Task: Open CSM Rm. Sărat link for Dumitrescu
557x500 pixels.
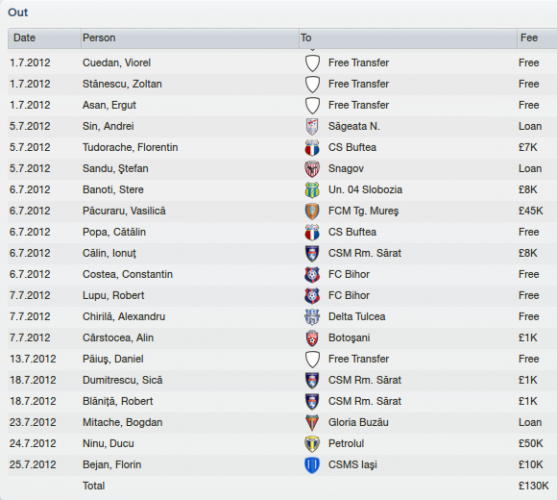Action: tap(364, 380)
